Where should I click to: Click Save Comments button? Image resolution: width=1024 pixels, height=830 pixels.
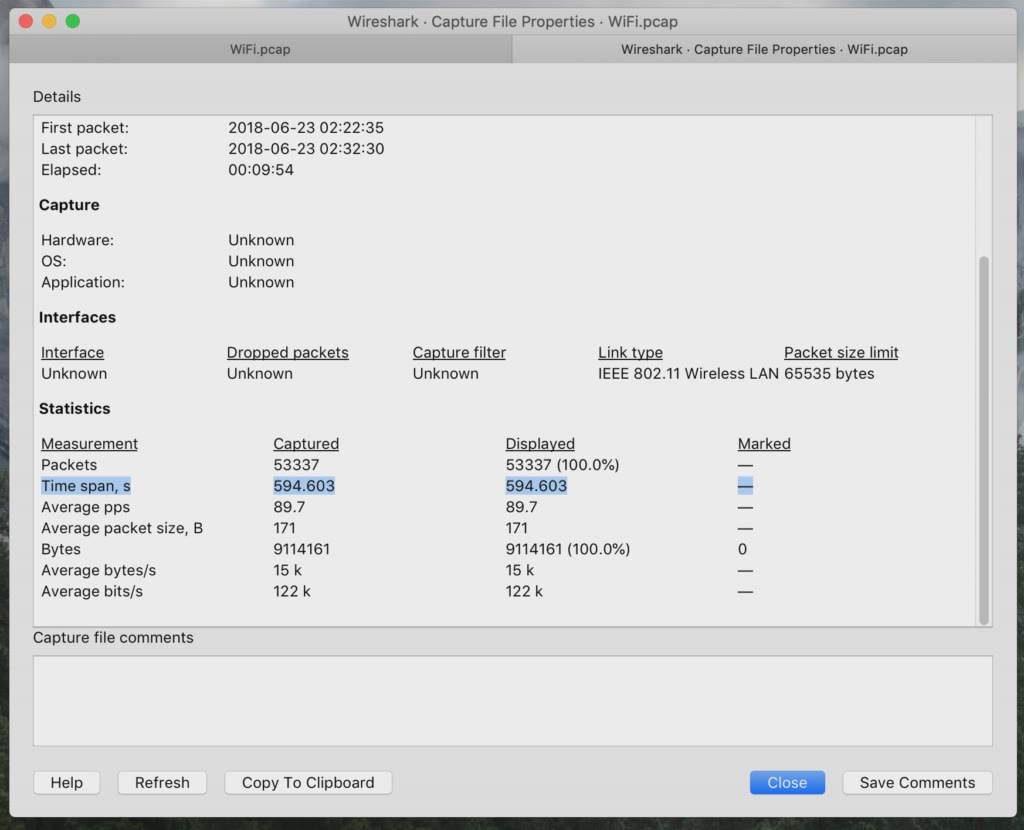click(917, 782)
